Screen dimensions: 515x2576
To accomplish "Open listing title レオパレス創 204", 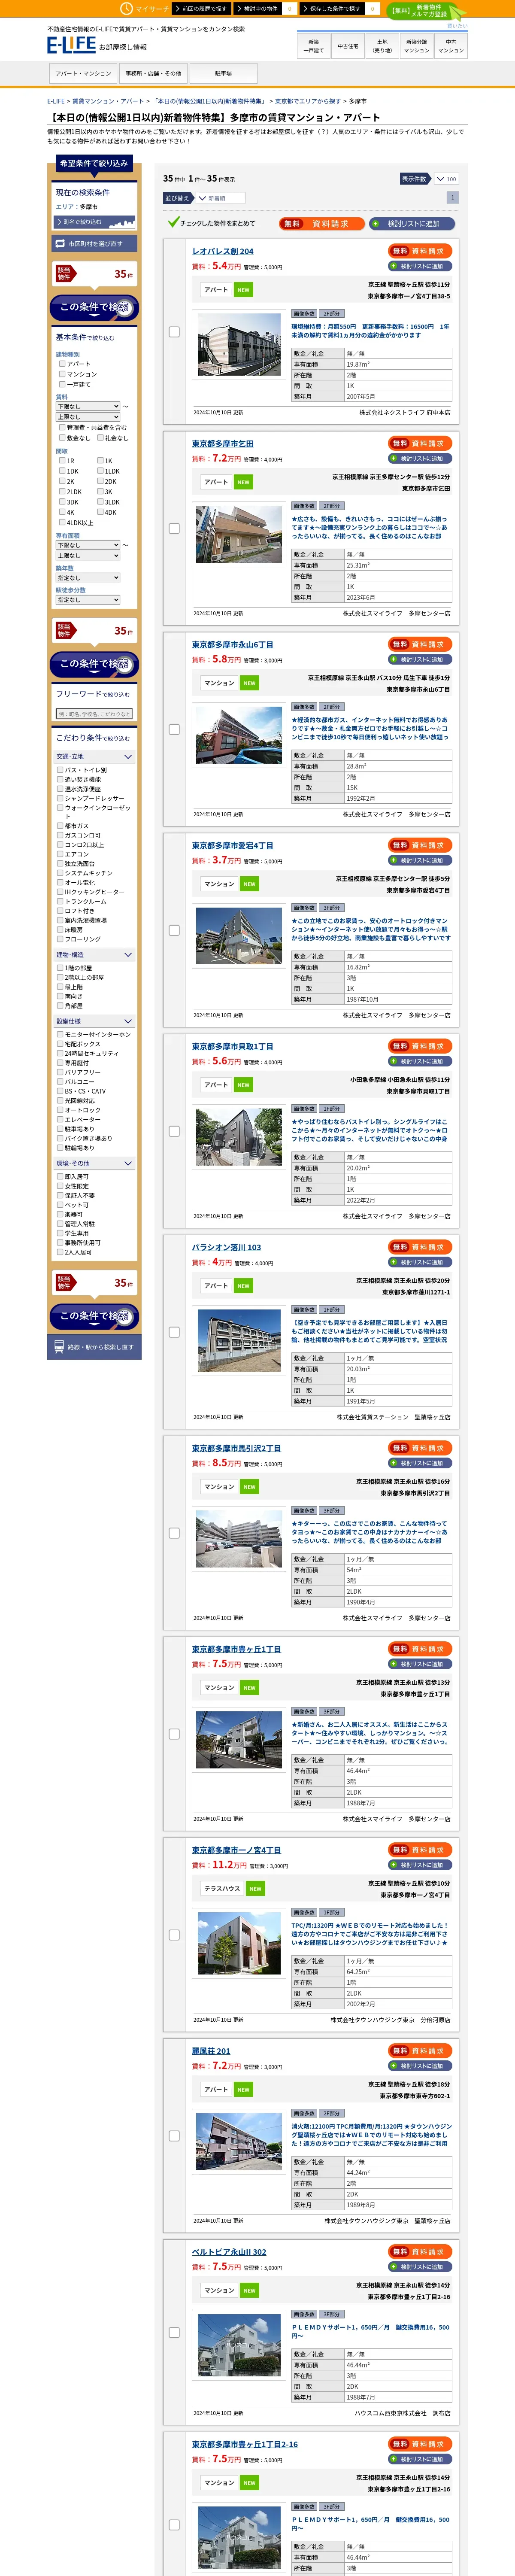I will tap(222, 252).
